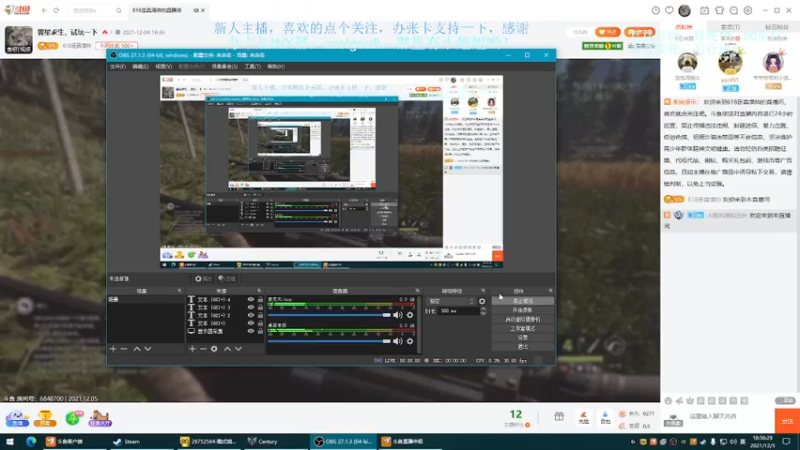Image resolution: width=800 pixels, height=450 pixels.
Task: Open Settings from OBS Controls
Action: (522, 338)
